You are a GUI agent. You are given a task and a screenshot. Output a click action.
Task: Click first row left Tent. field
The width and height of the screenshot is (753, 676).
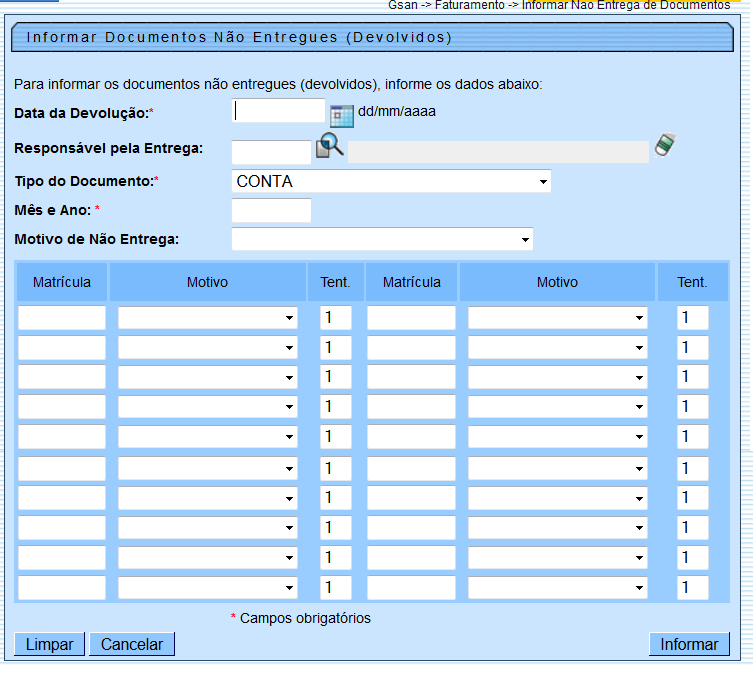(x=335, y=318)
